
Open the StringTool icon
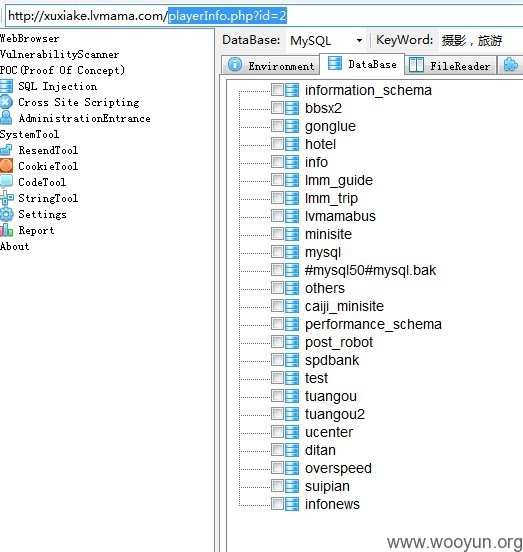point(6,198)
